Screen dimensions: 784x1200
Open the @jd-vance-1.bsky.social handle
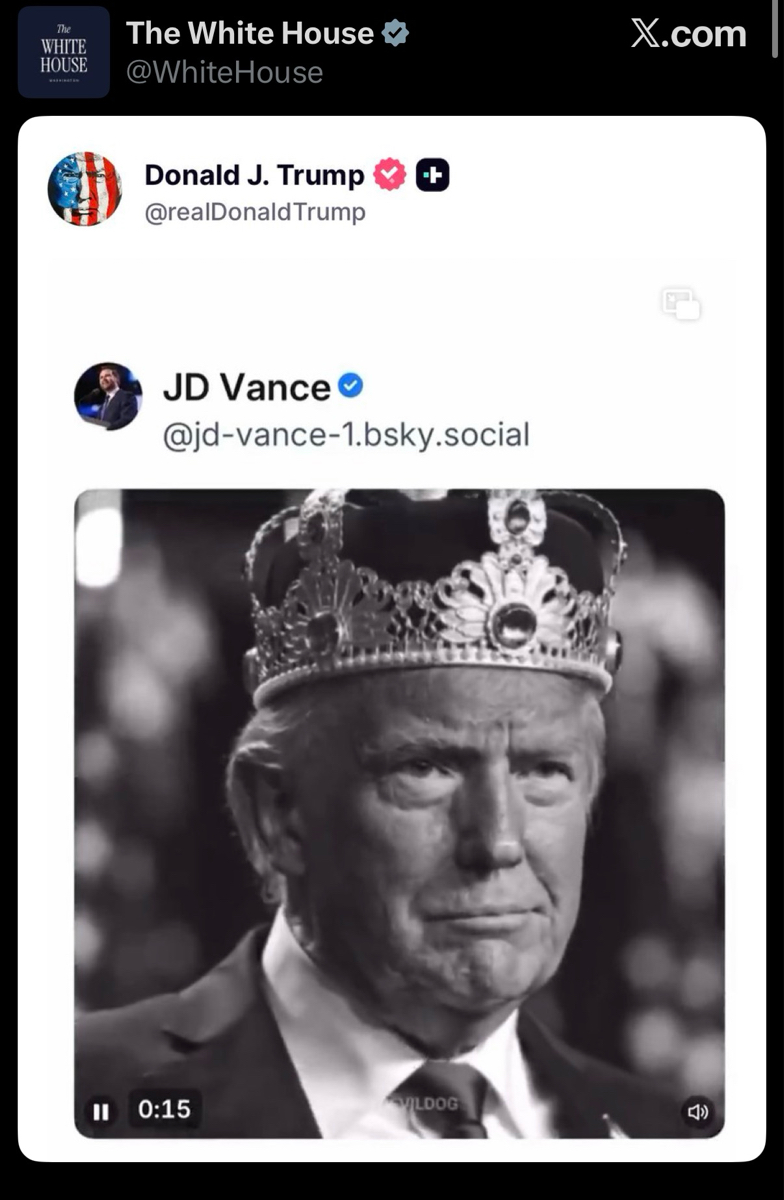pyautogui.click(x=345, y=435)
